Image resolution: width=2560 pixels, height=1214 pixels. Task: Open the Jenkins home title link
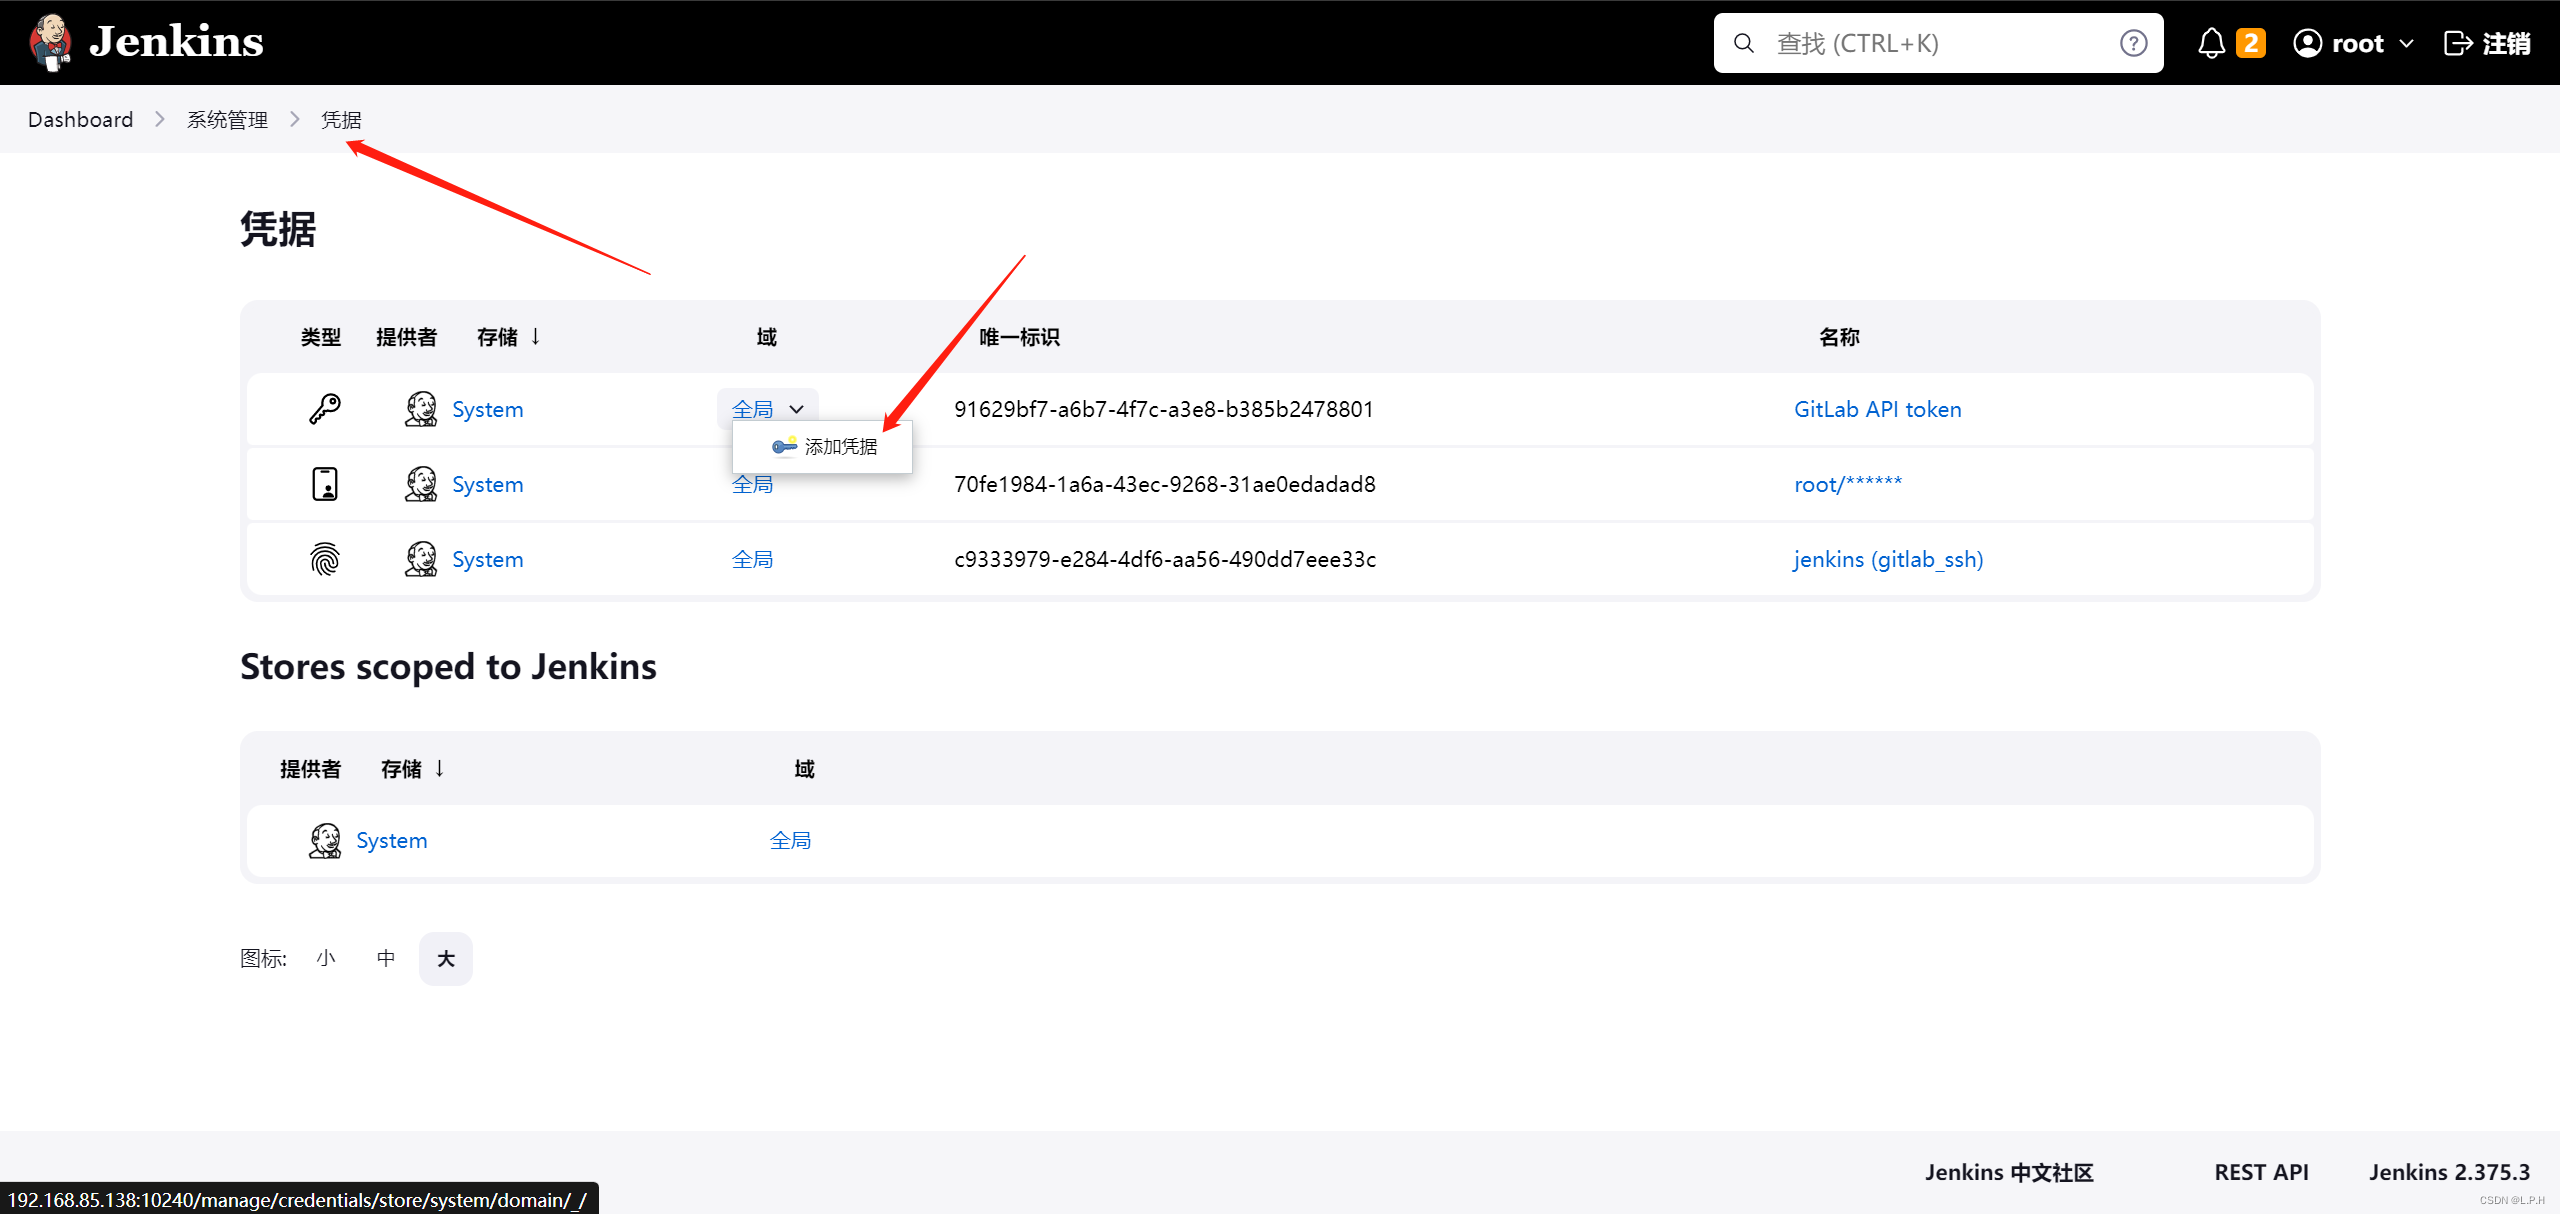176,42
